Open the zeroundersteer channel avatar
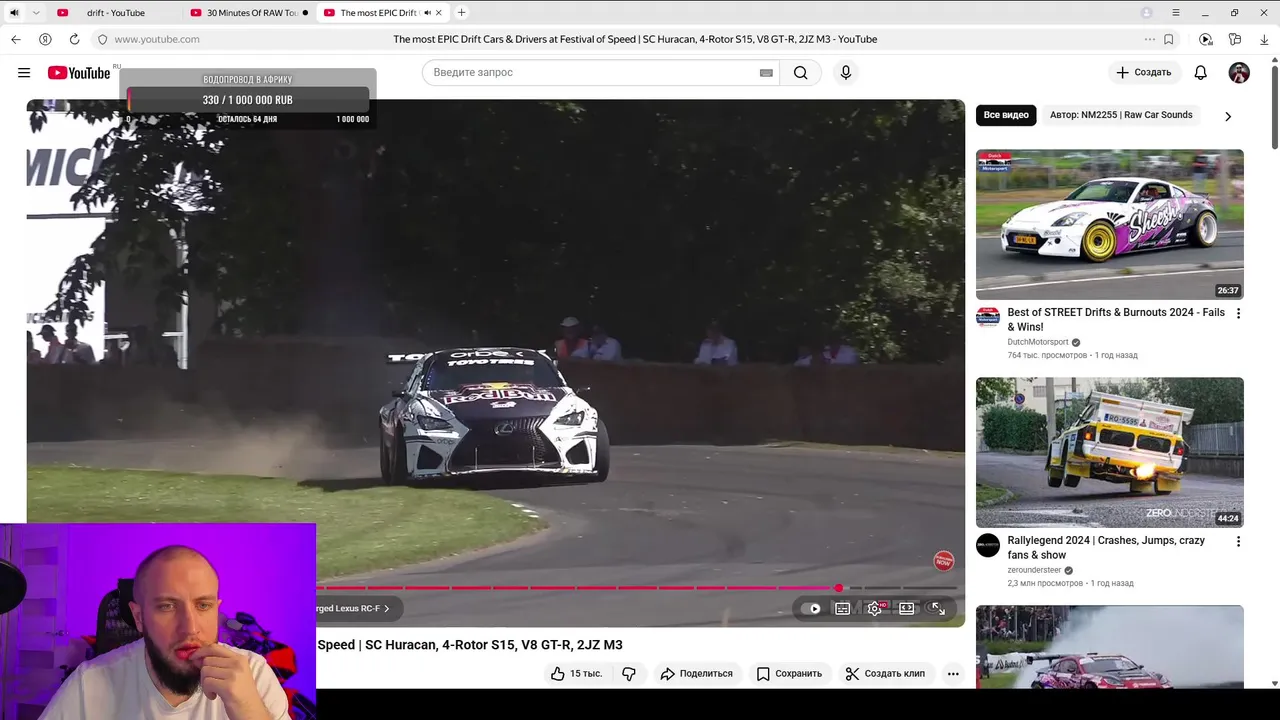The image size is (1280, 720). [x=988, y=546]
